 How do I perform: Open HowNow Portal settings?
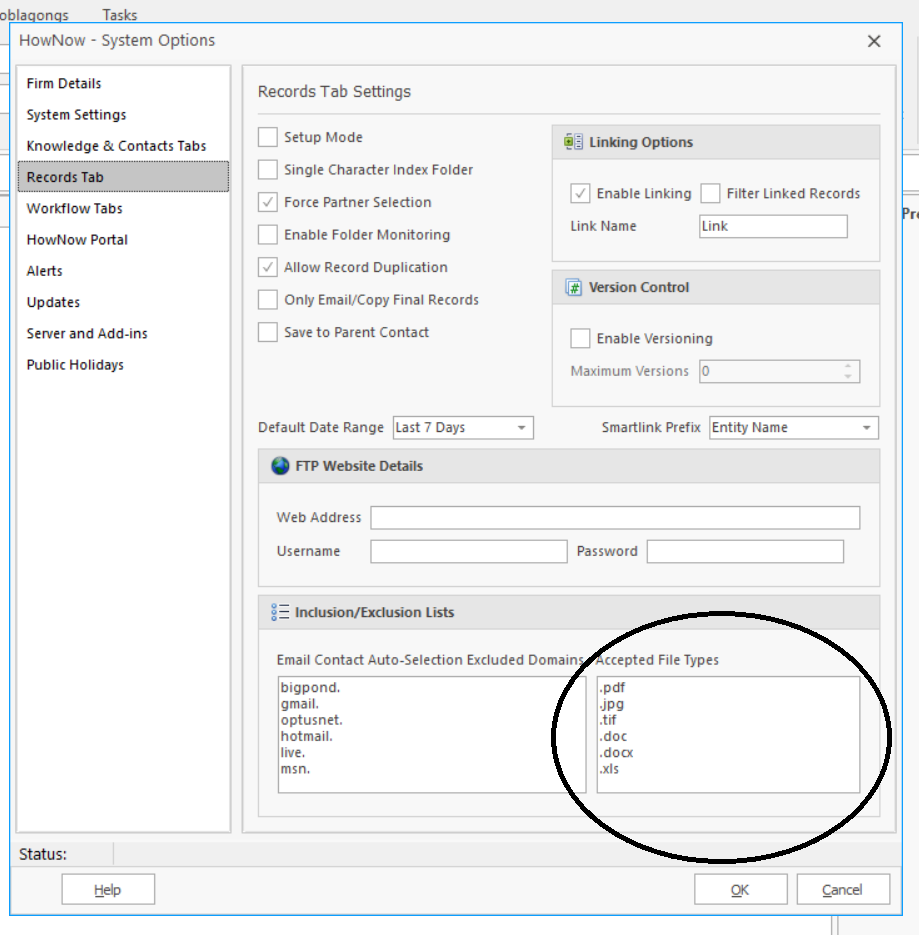[77, 240]
